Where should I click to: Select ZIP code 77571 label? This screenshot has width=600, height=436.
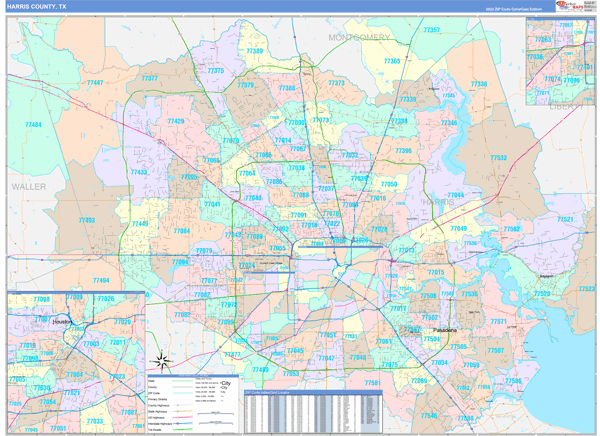[x=497, y=322]
